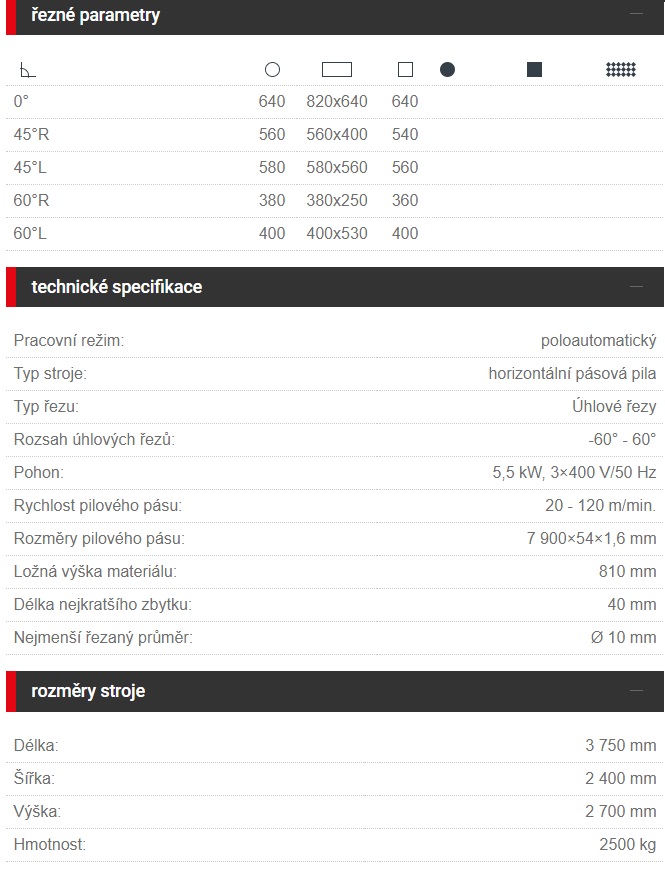Screen dimensions: 665x869
Task: Collapse the technické specifikace section
Action: 637,287
